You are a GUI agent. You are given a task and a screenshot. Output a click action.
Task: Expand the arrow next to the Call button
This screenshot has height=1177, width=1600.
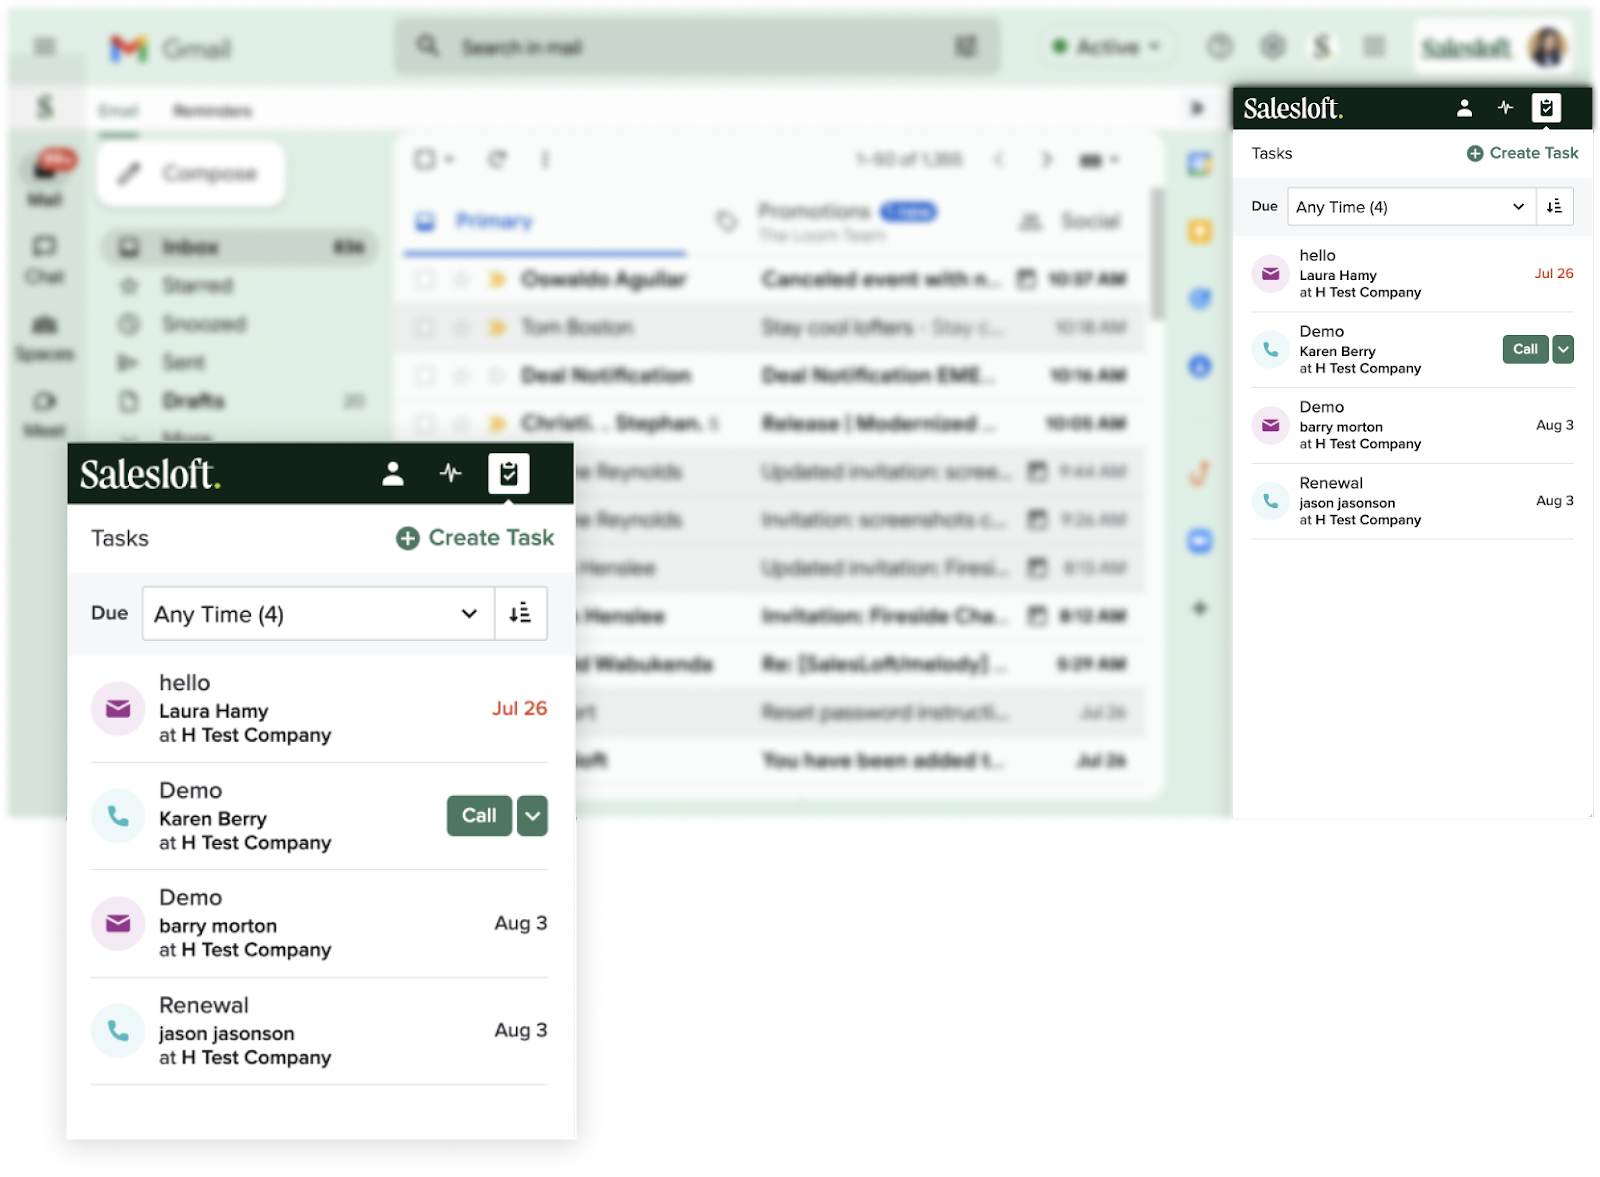pos(1563,349)
